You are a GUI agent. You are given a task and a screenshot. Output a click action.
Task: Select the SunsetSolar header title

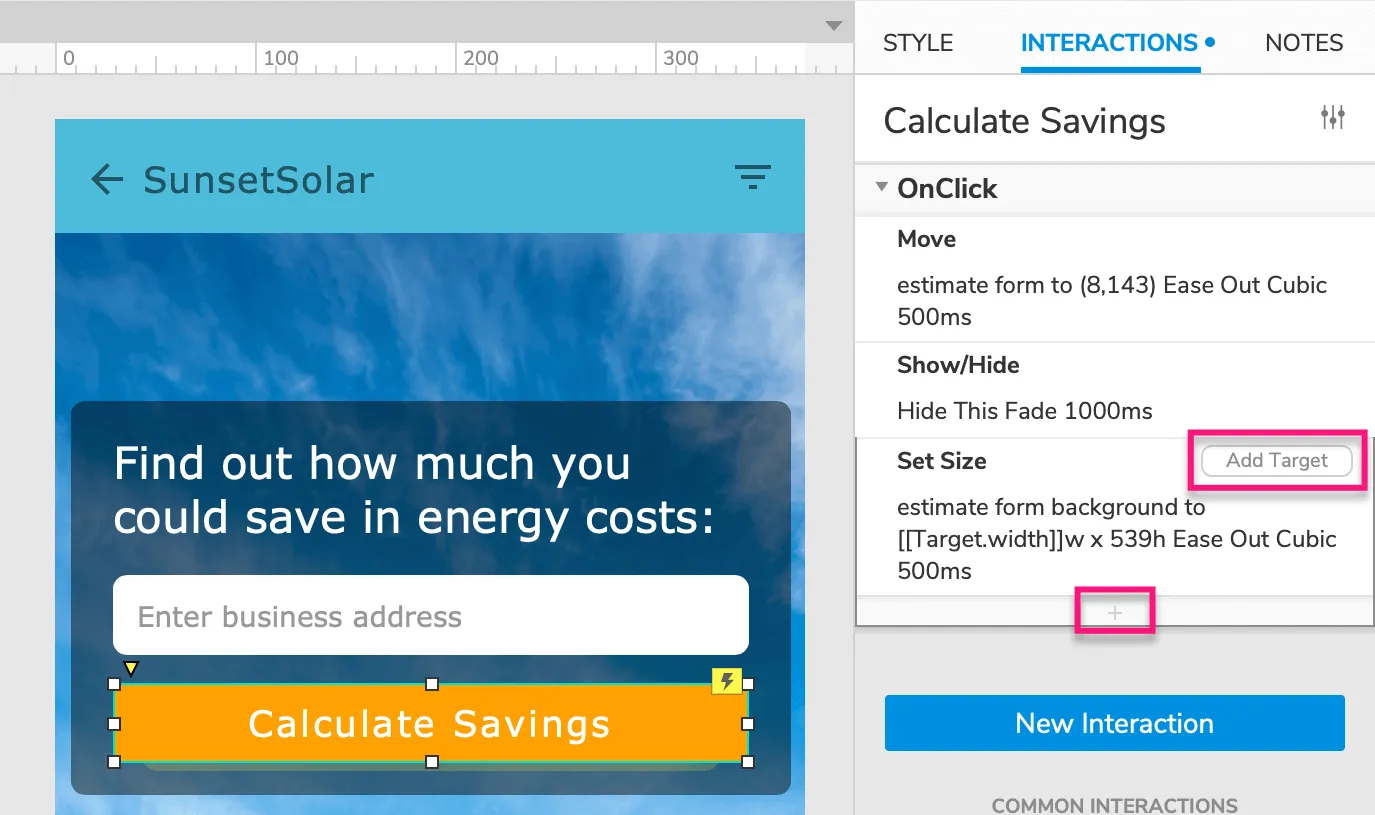point(259,180)
